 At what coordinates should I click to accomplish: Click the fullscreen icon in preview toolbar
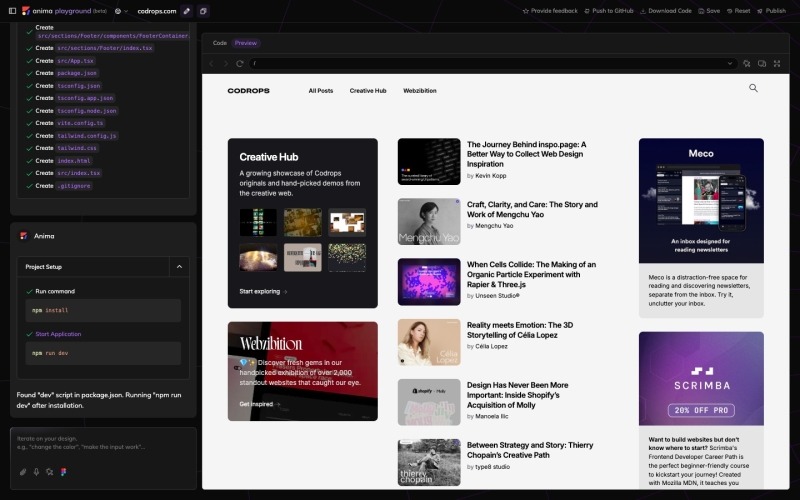[x=776, y=63]
